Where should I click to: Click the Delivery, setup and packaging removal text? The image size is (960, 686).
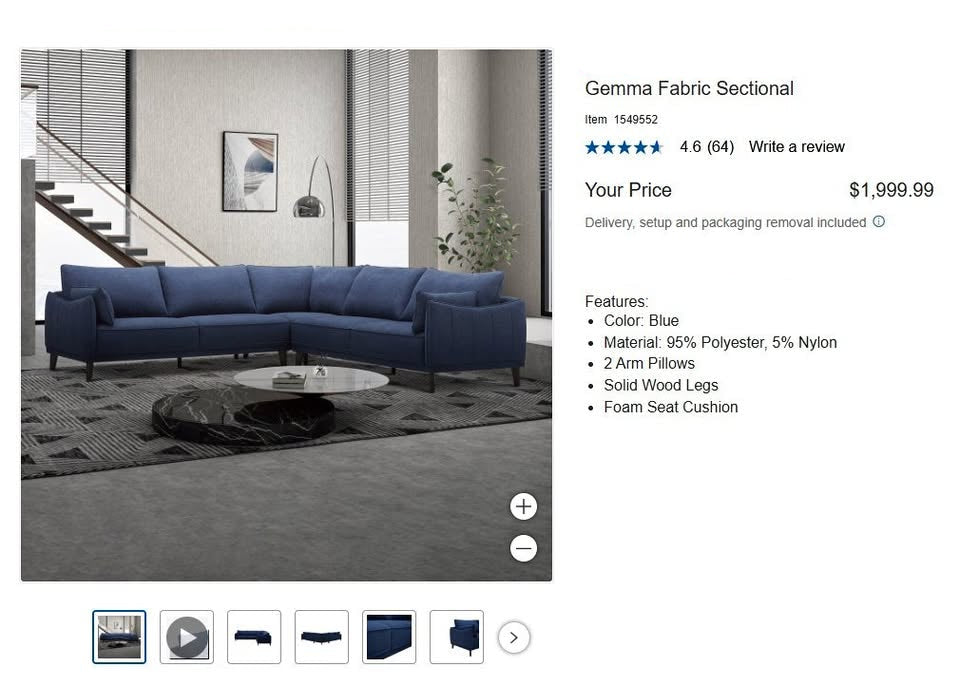tap(726, 222)
